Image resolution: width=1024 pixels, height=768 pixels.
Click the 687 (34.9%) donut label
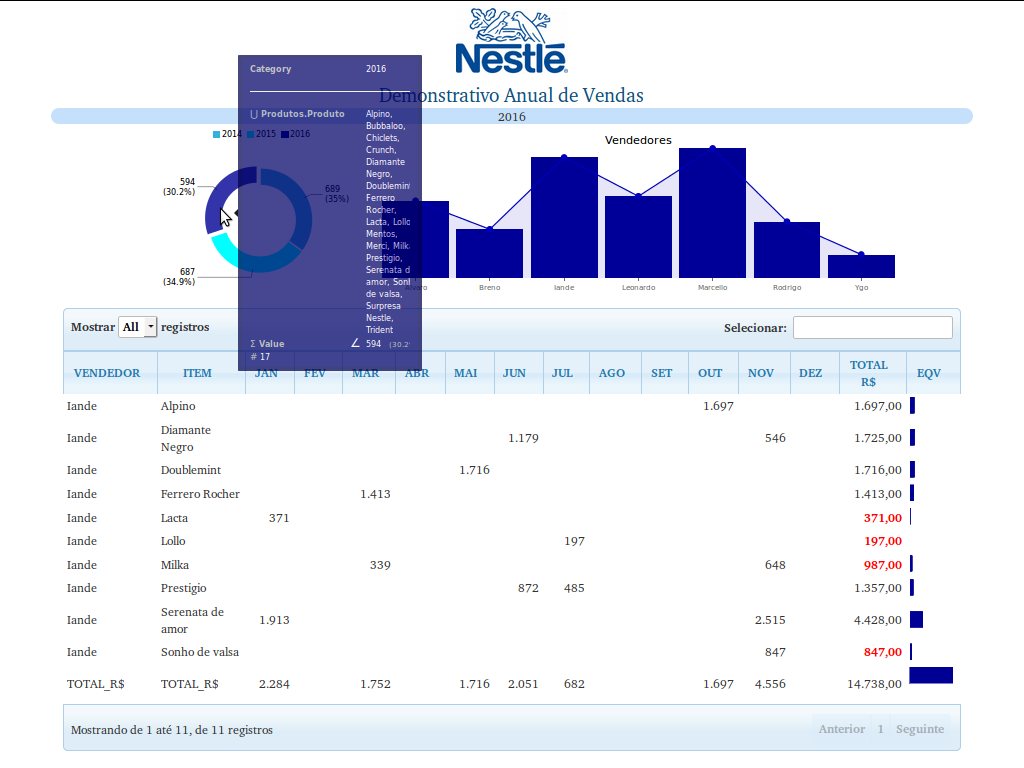pyautogui.click(x=180, y=277)
